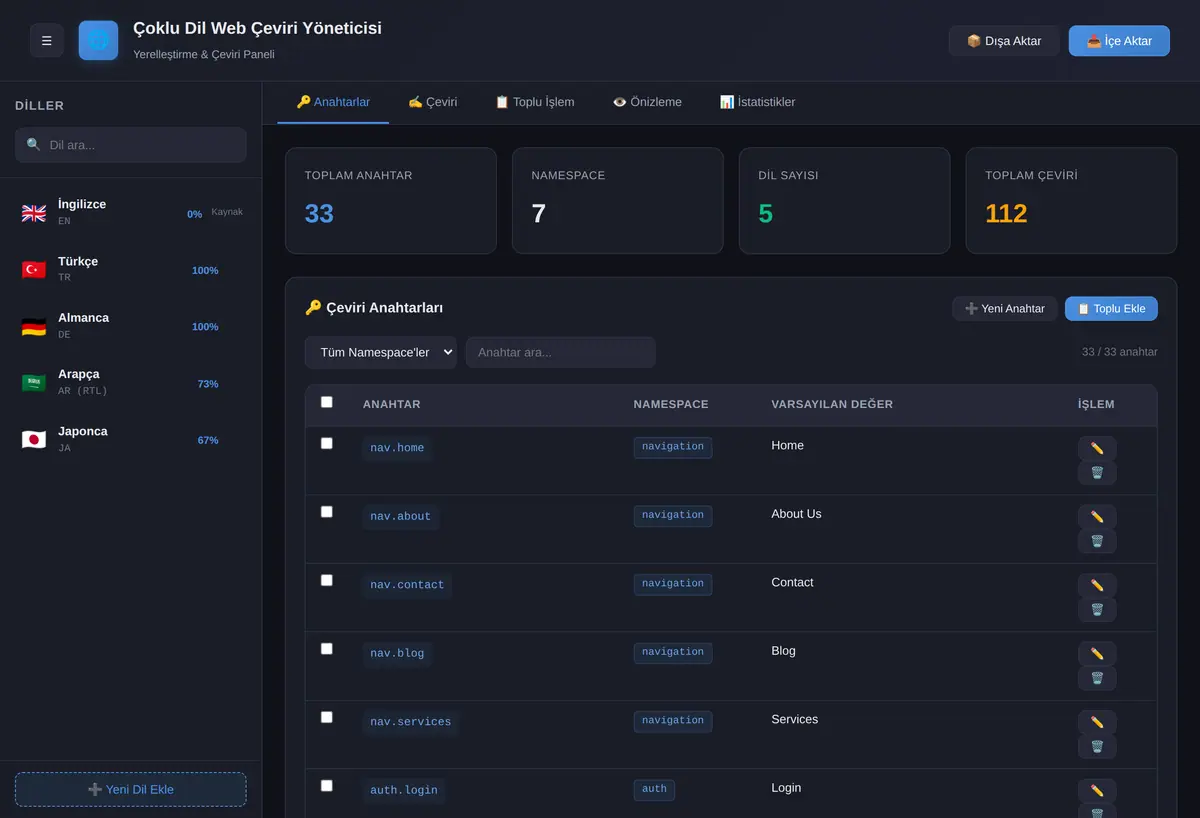Viewport: 1200px width, 818px height.
Task: Focus the Dil ara language search field
Action: (x=131, y=145)
